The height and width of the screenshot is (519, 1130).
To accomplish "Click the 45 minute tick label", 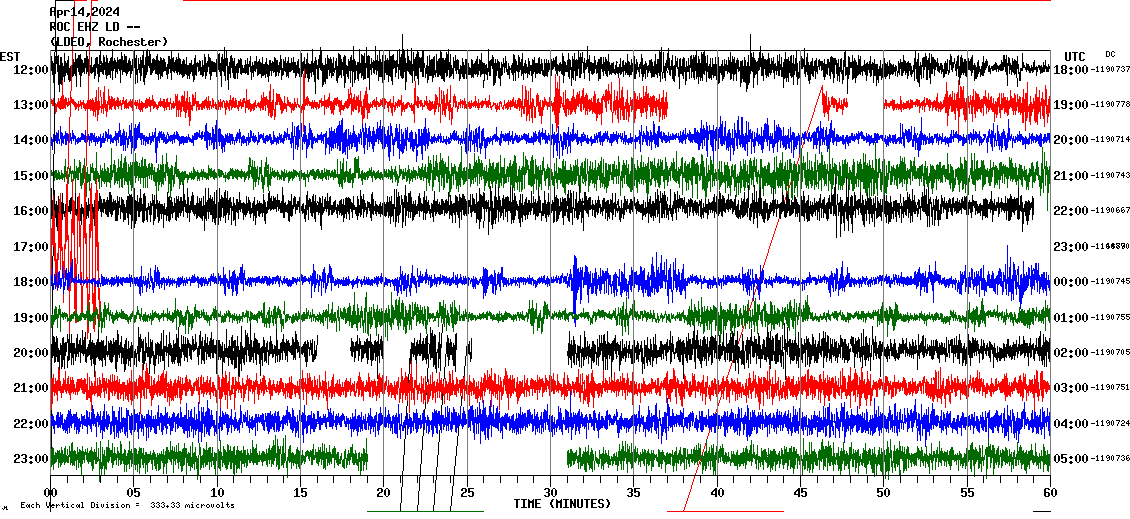I will (800, 492).
